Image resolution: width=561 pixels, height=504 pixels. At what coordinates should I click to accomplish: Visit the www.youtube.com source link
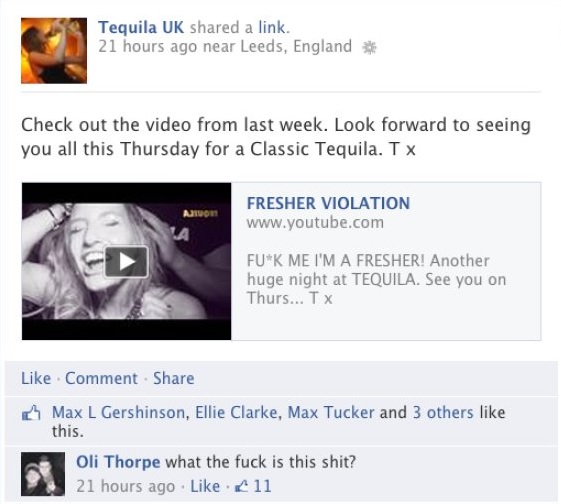pos(315,222)
